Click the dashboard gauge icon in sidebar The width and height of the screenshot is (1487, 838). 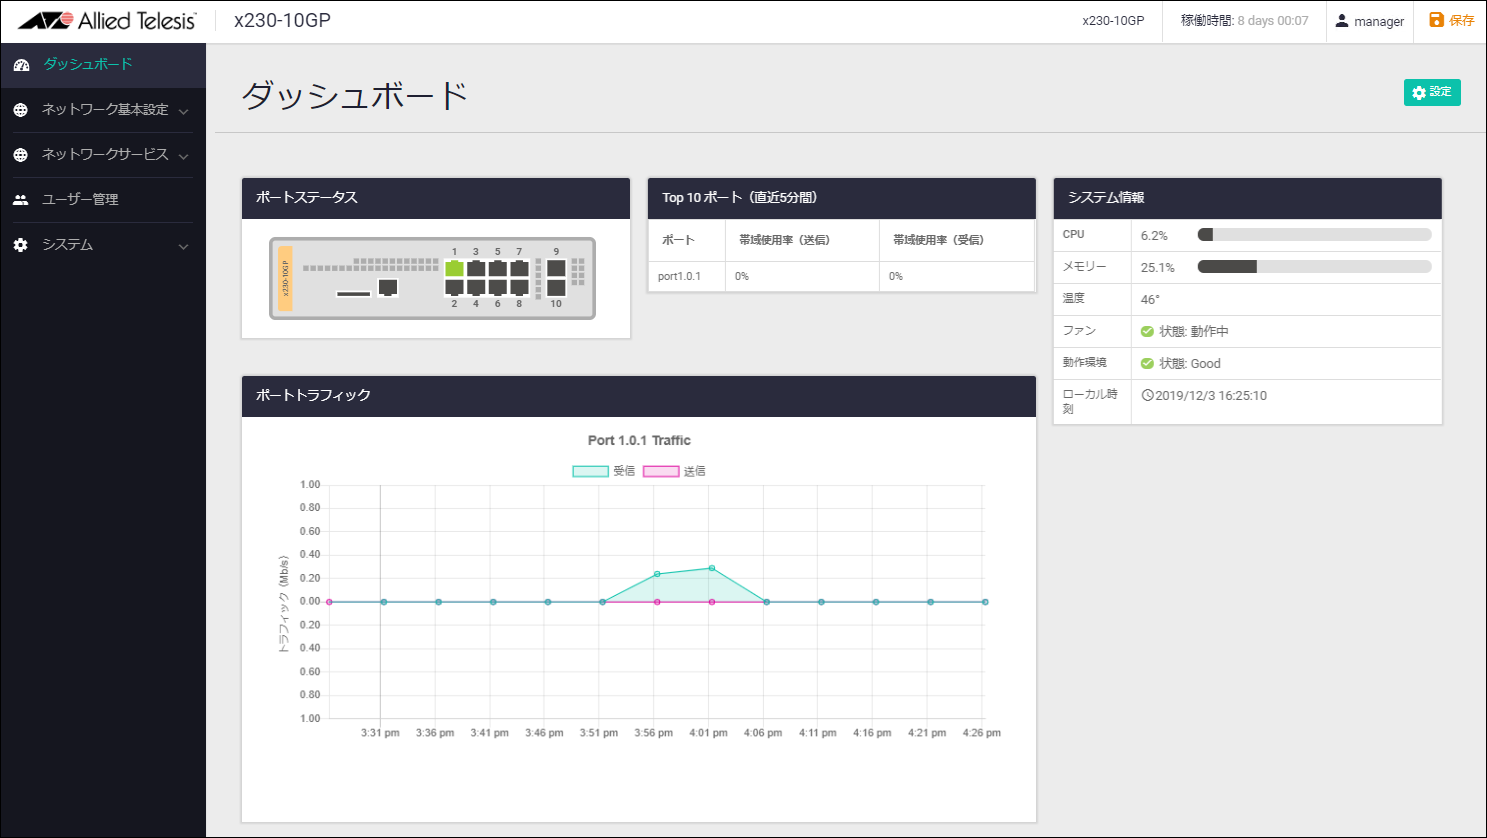coord(21,65)
